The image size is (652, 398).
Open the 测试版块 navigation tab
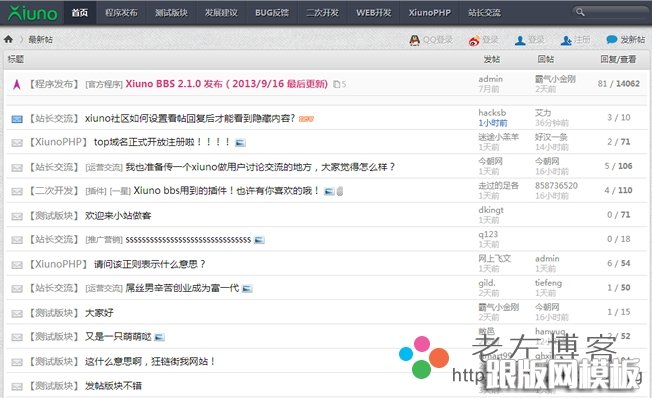(x=171, y=13)
